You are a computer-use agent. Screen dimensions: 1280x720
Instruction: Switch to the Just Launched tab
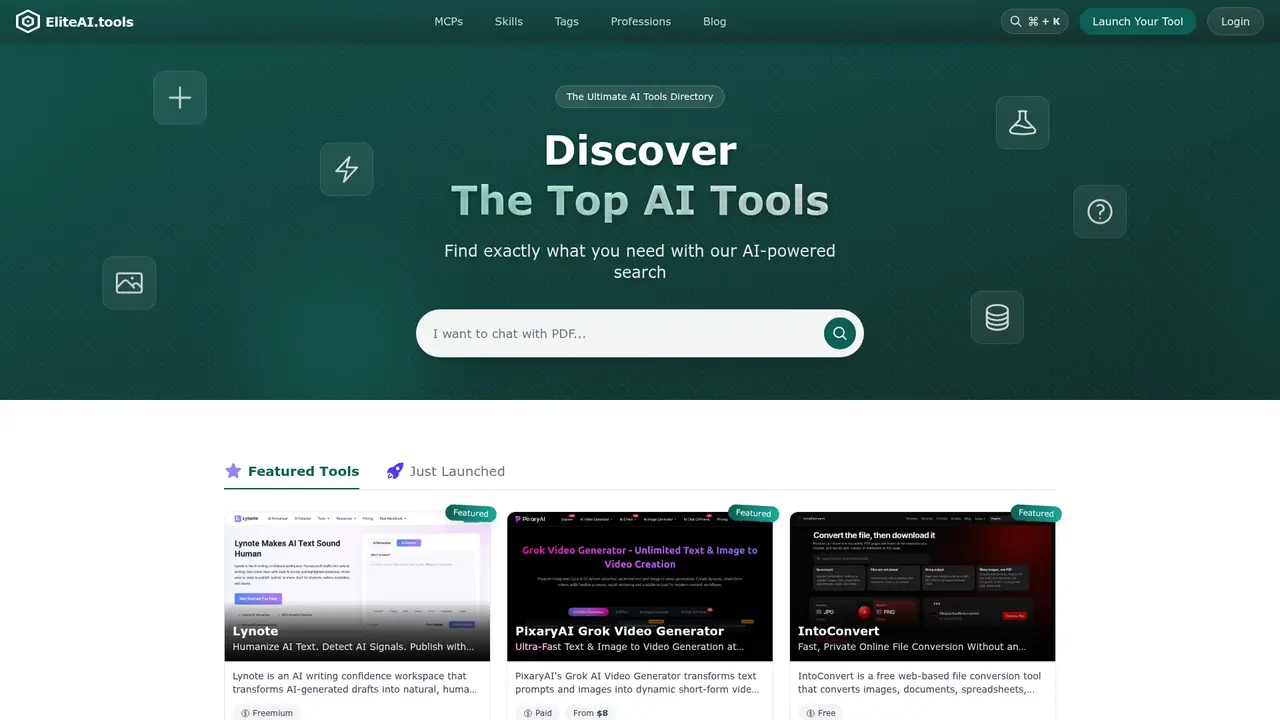point(446,471)
